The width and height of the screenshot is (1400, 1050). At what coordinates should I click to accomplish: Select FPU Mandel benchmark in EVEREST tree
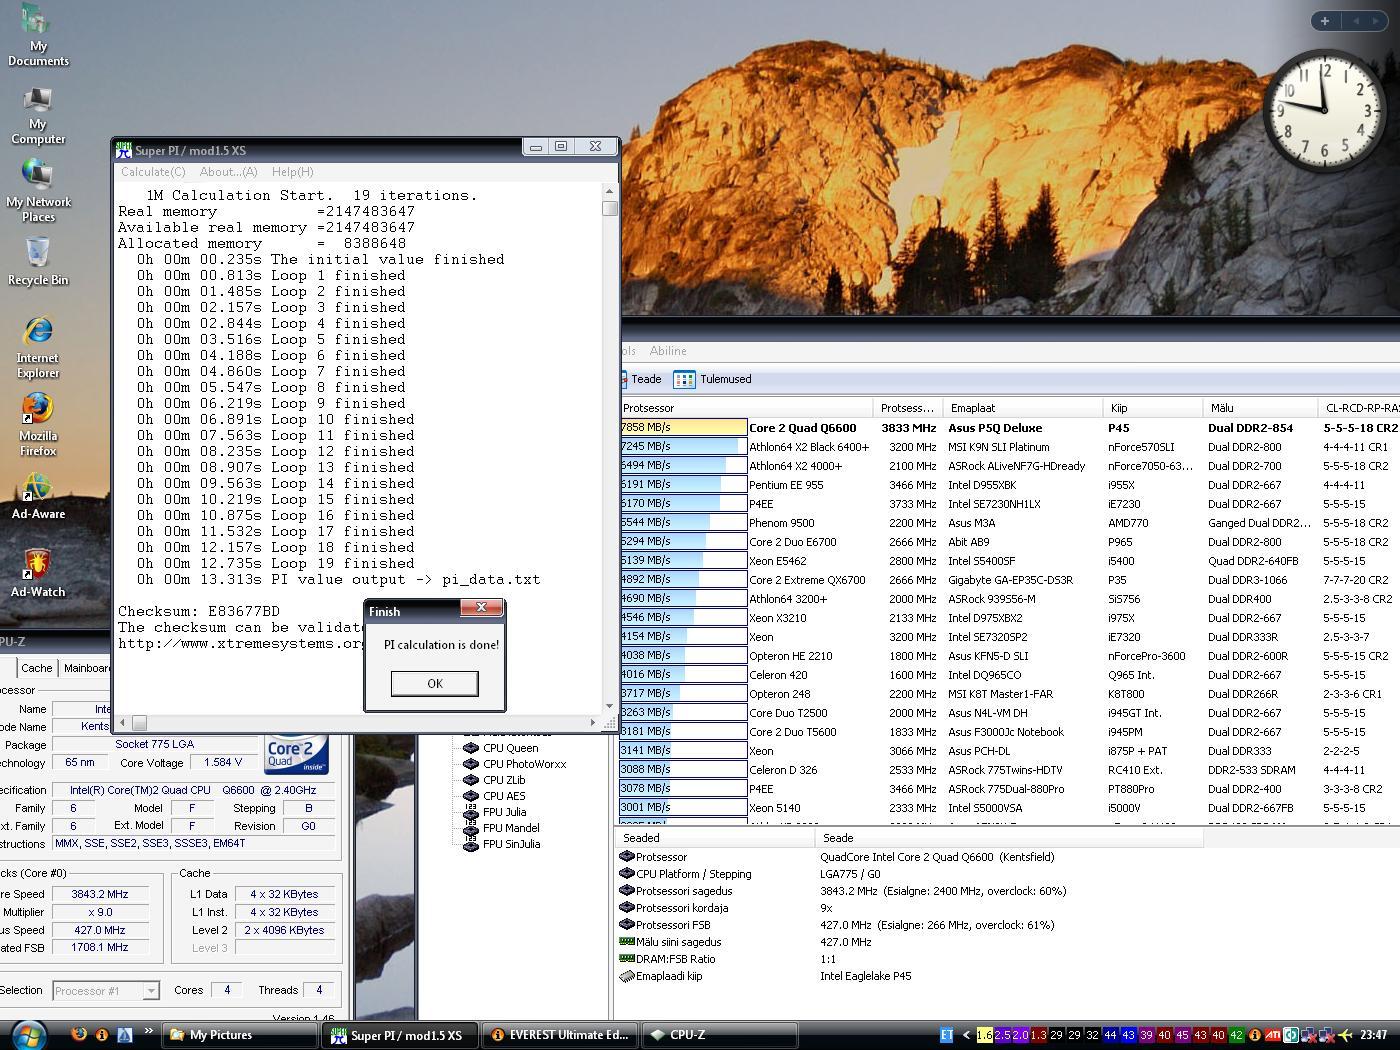[510, 828]
